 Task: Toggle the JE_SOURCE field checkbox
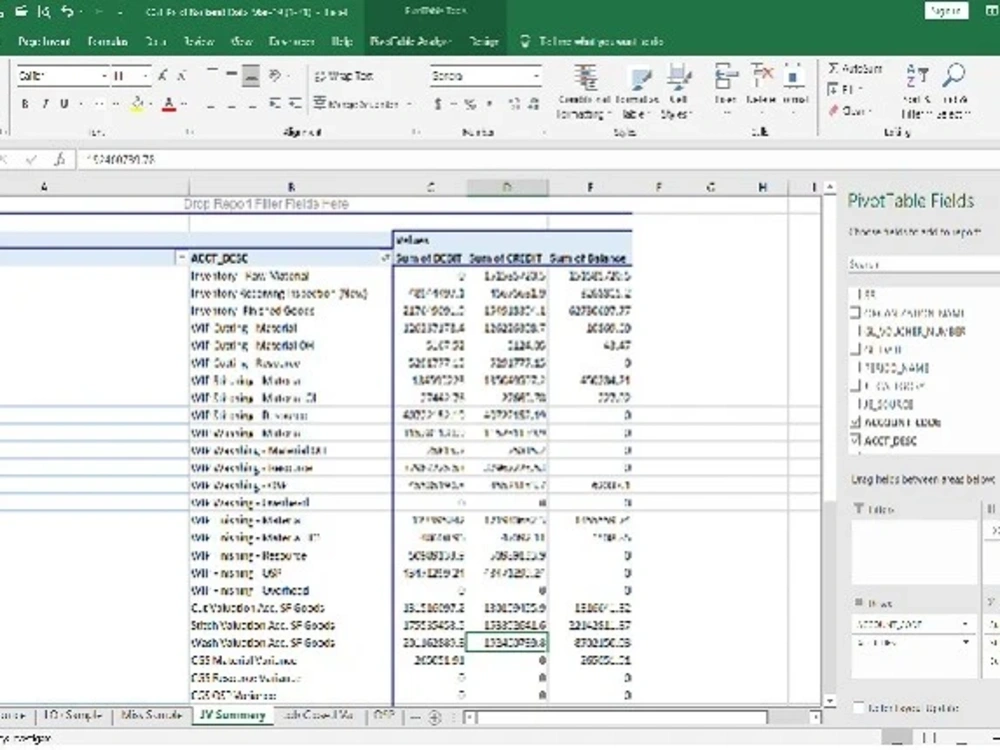pos(856,404)
